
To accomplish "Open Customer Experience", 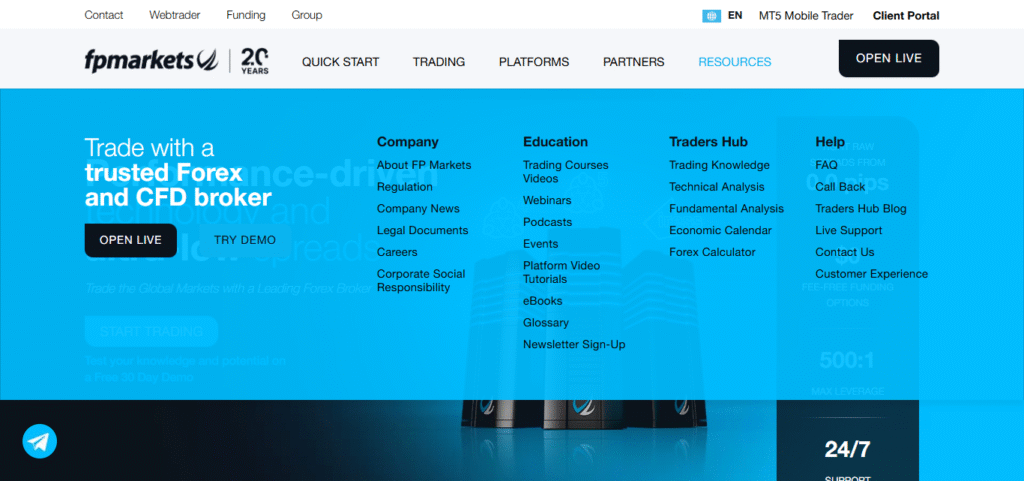I will (871, 274).
